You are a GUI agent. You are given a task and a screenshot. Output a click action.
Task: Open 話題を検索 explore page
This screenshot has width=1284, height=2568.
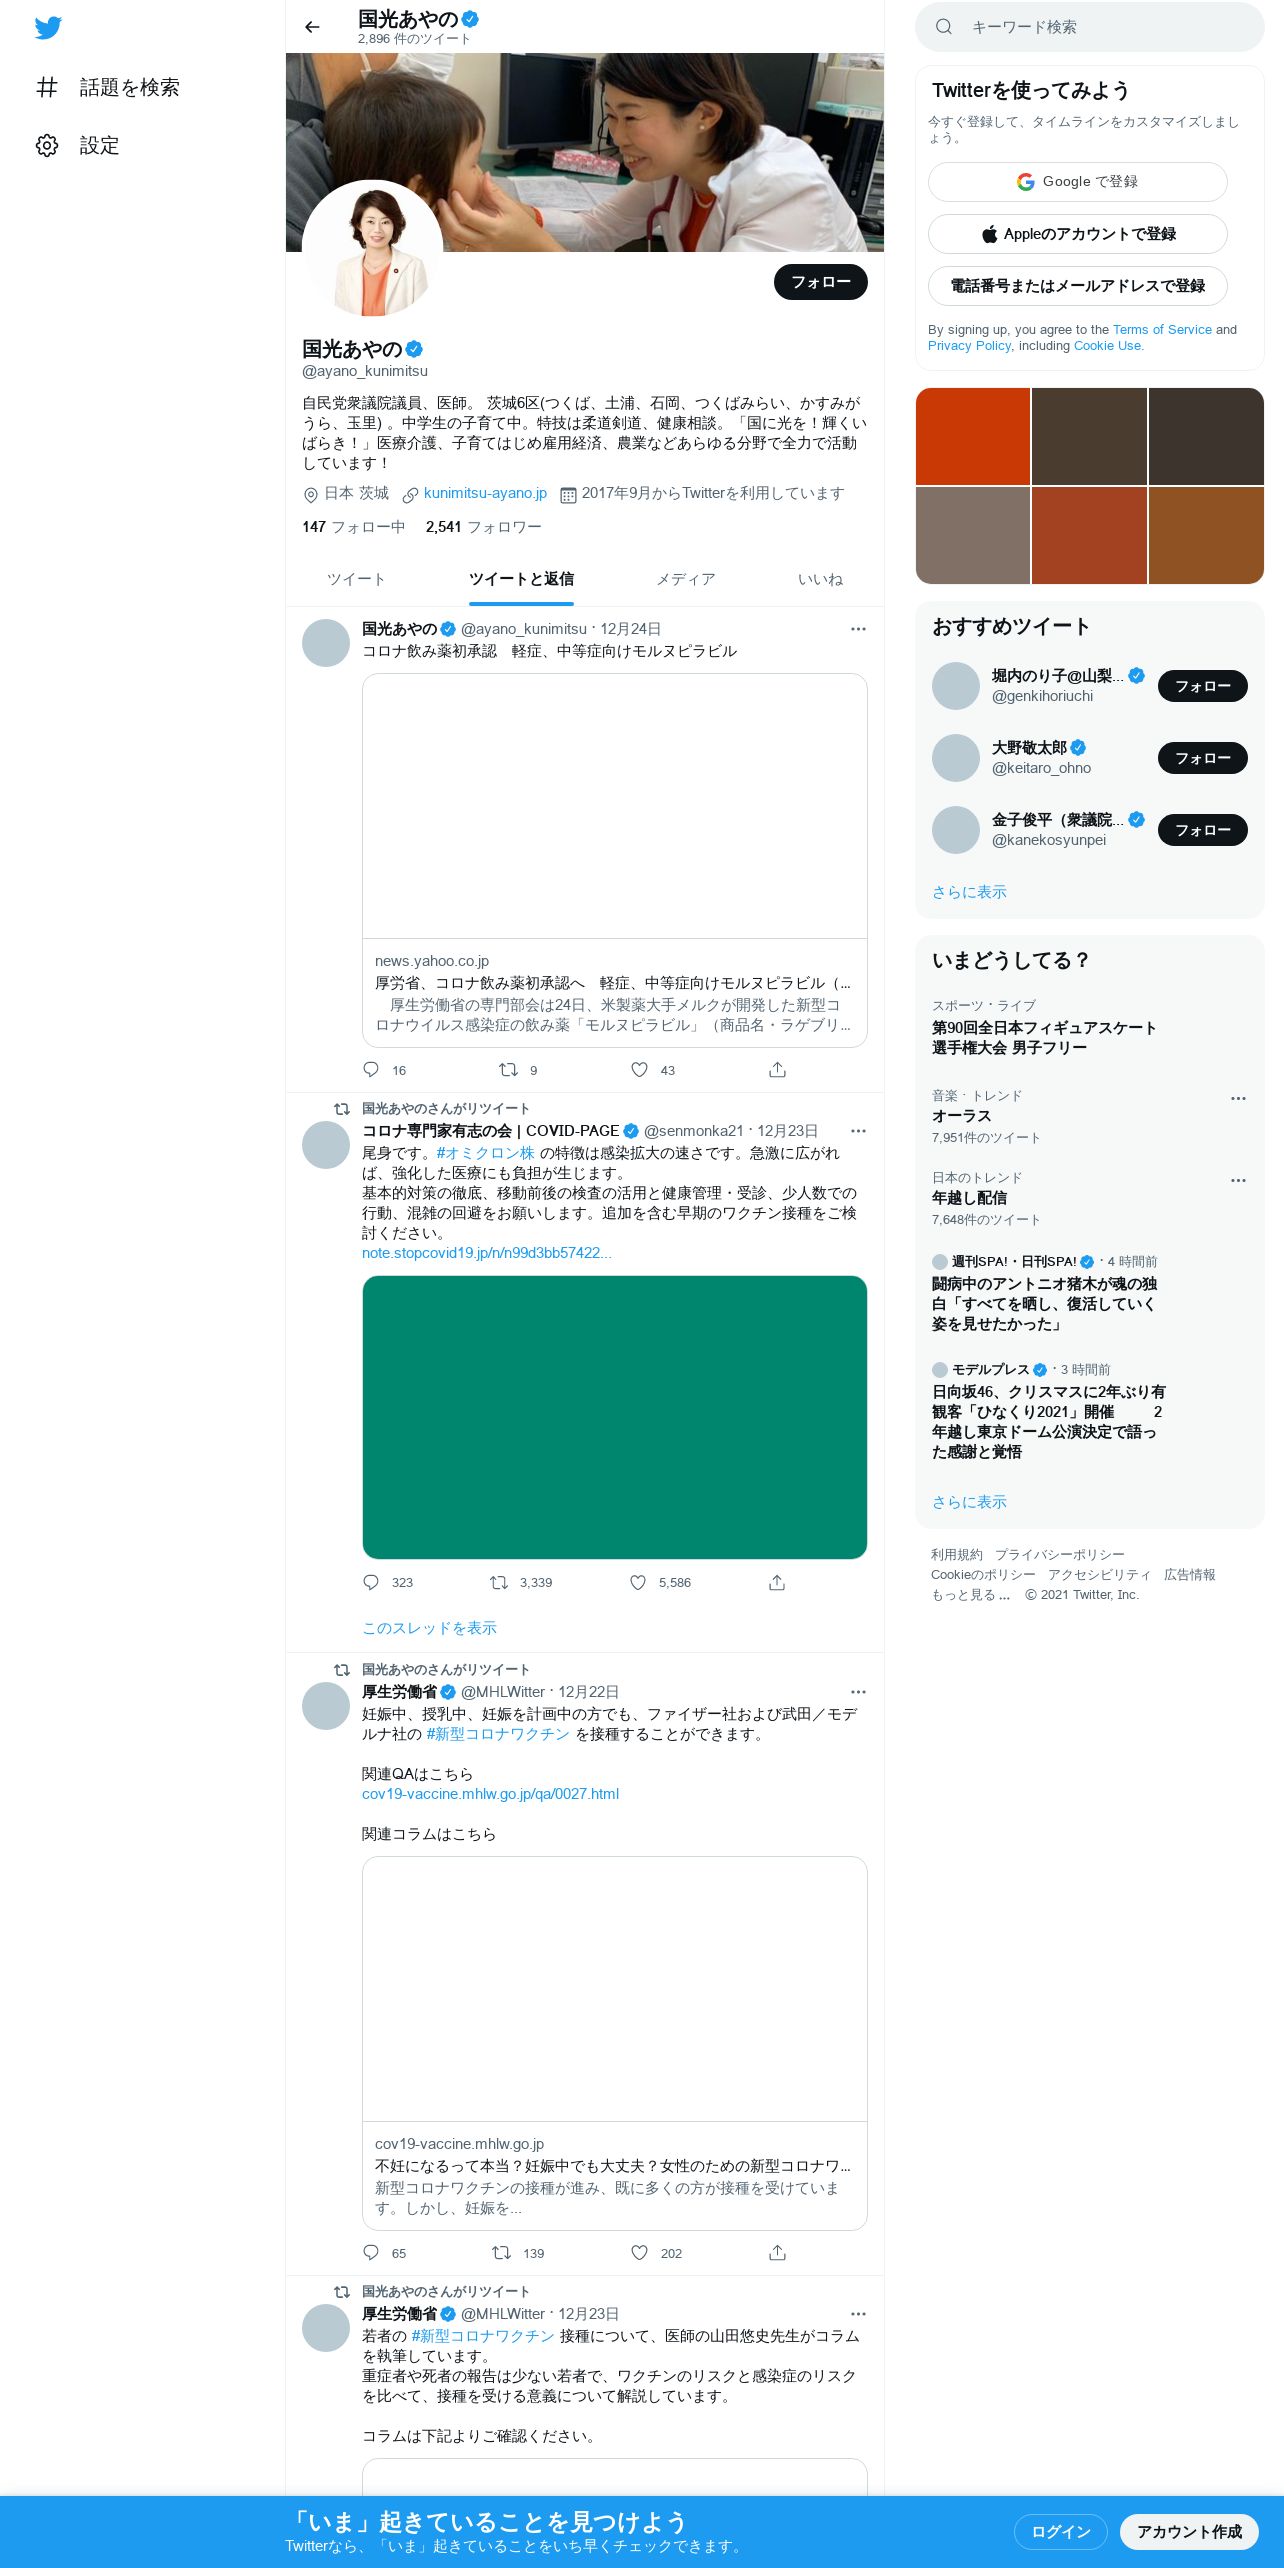pyautogui.click(x=108, y=87)
